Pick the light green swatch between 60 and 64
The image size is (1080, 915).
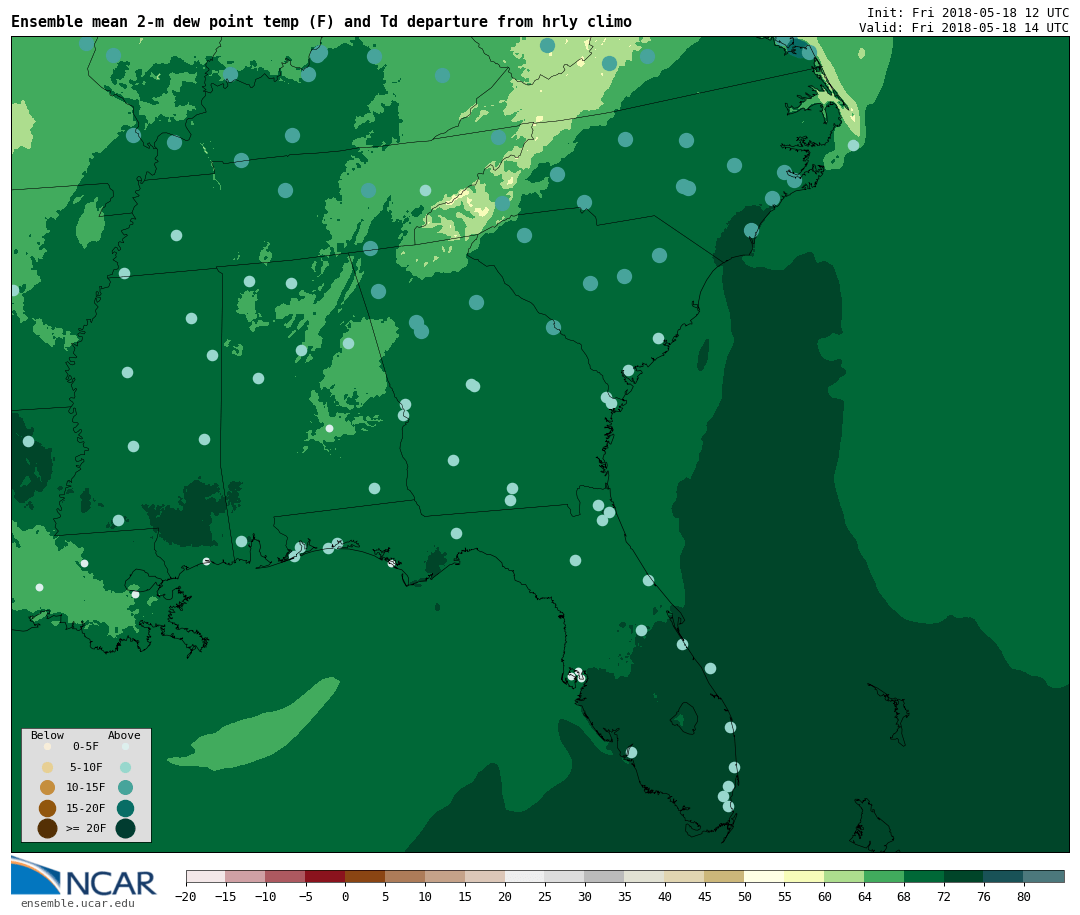(x=844, y=876)
